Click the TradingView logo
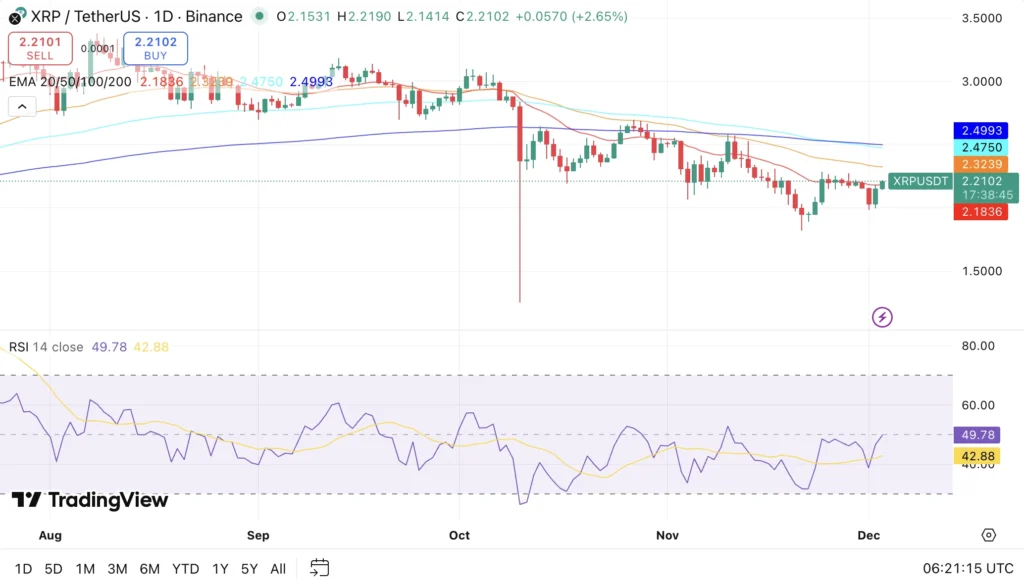This screenshot has width=1024, height=585. (x=90, y=500)
